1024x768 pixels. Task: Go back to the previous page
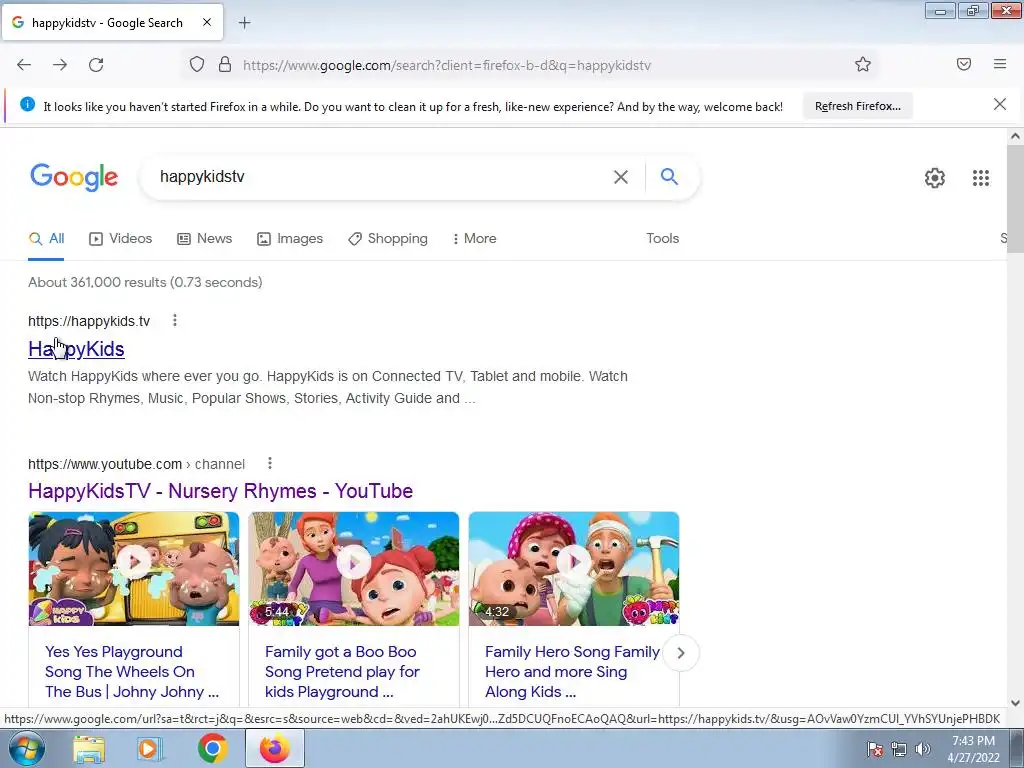[x=24, y=65]
